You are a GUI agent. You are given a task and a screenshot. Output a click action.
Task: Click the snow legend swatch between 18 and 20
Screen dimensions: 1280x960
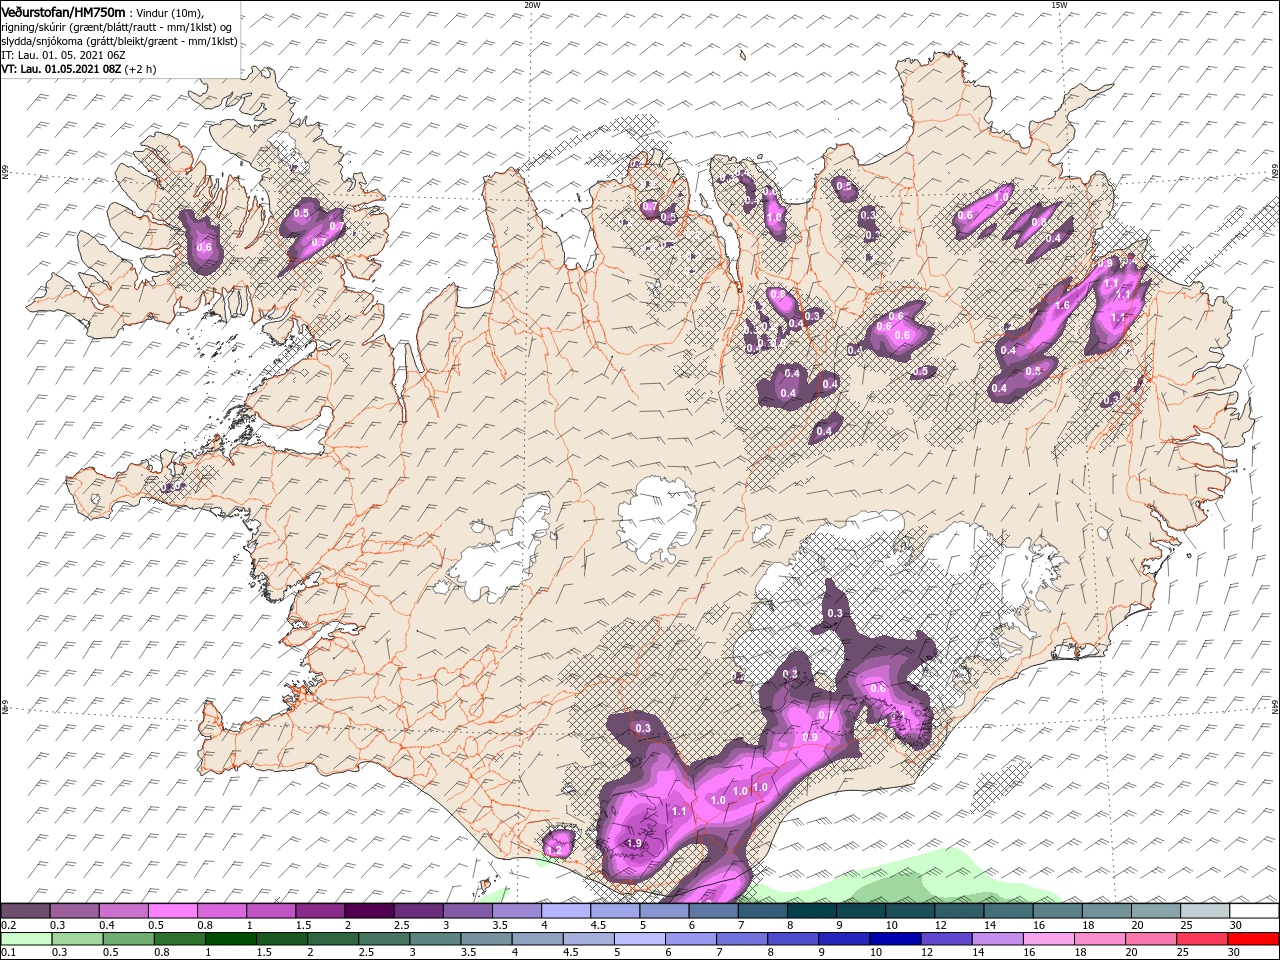tap(1107, 910)
